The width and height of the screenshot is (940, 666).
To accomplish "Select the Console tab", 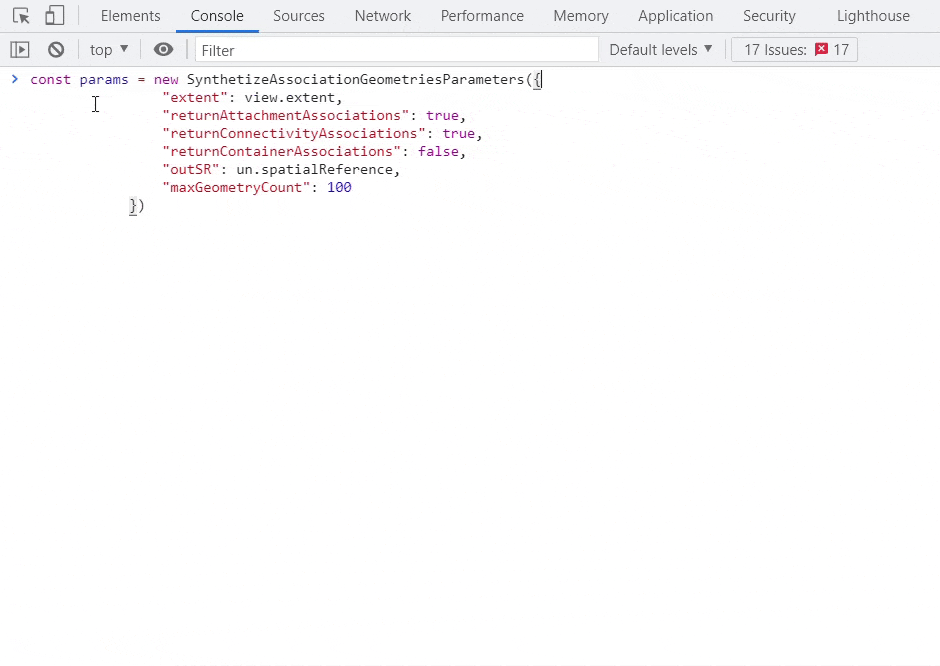I will [217, 16].
